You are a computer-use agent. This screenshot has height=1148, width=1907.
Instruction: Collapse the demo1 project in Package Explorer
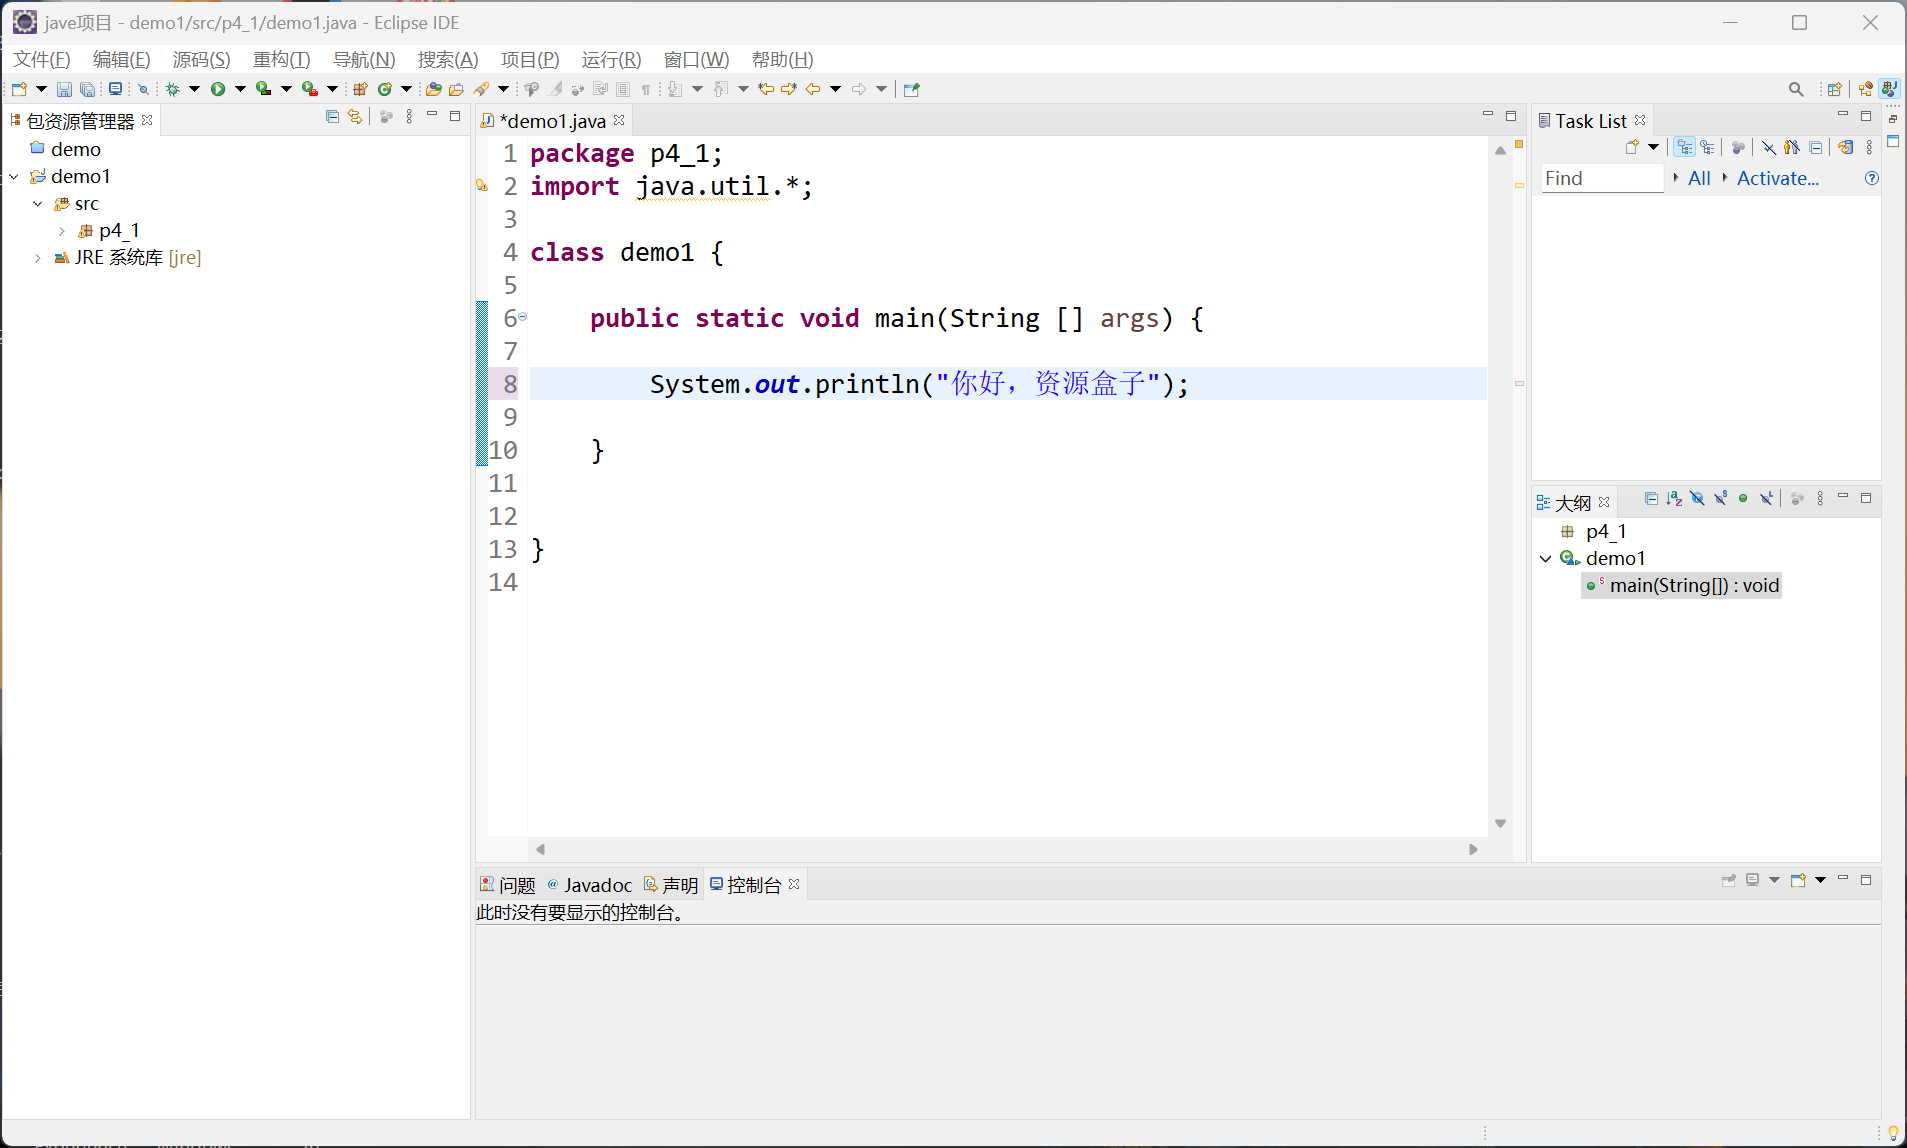click(14, 176)
